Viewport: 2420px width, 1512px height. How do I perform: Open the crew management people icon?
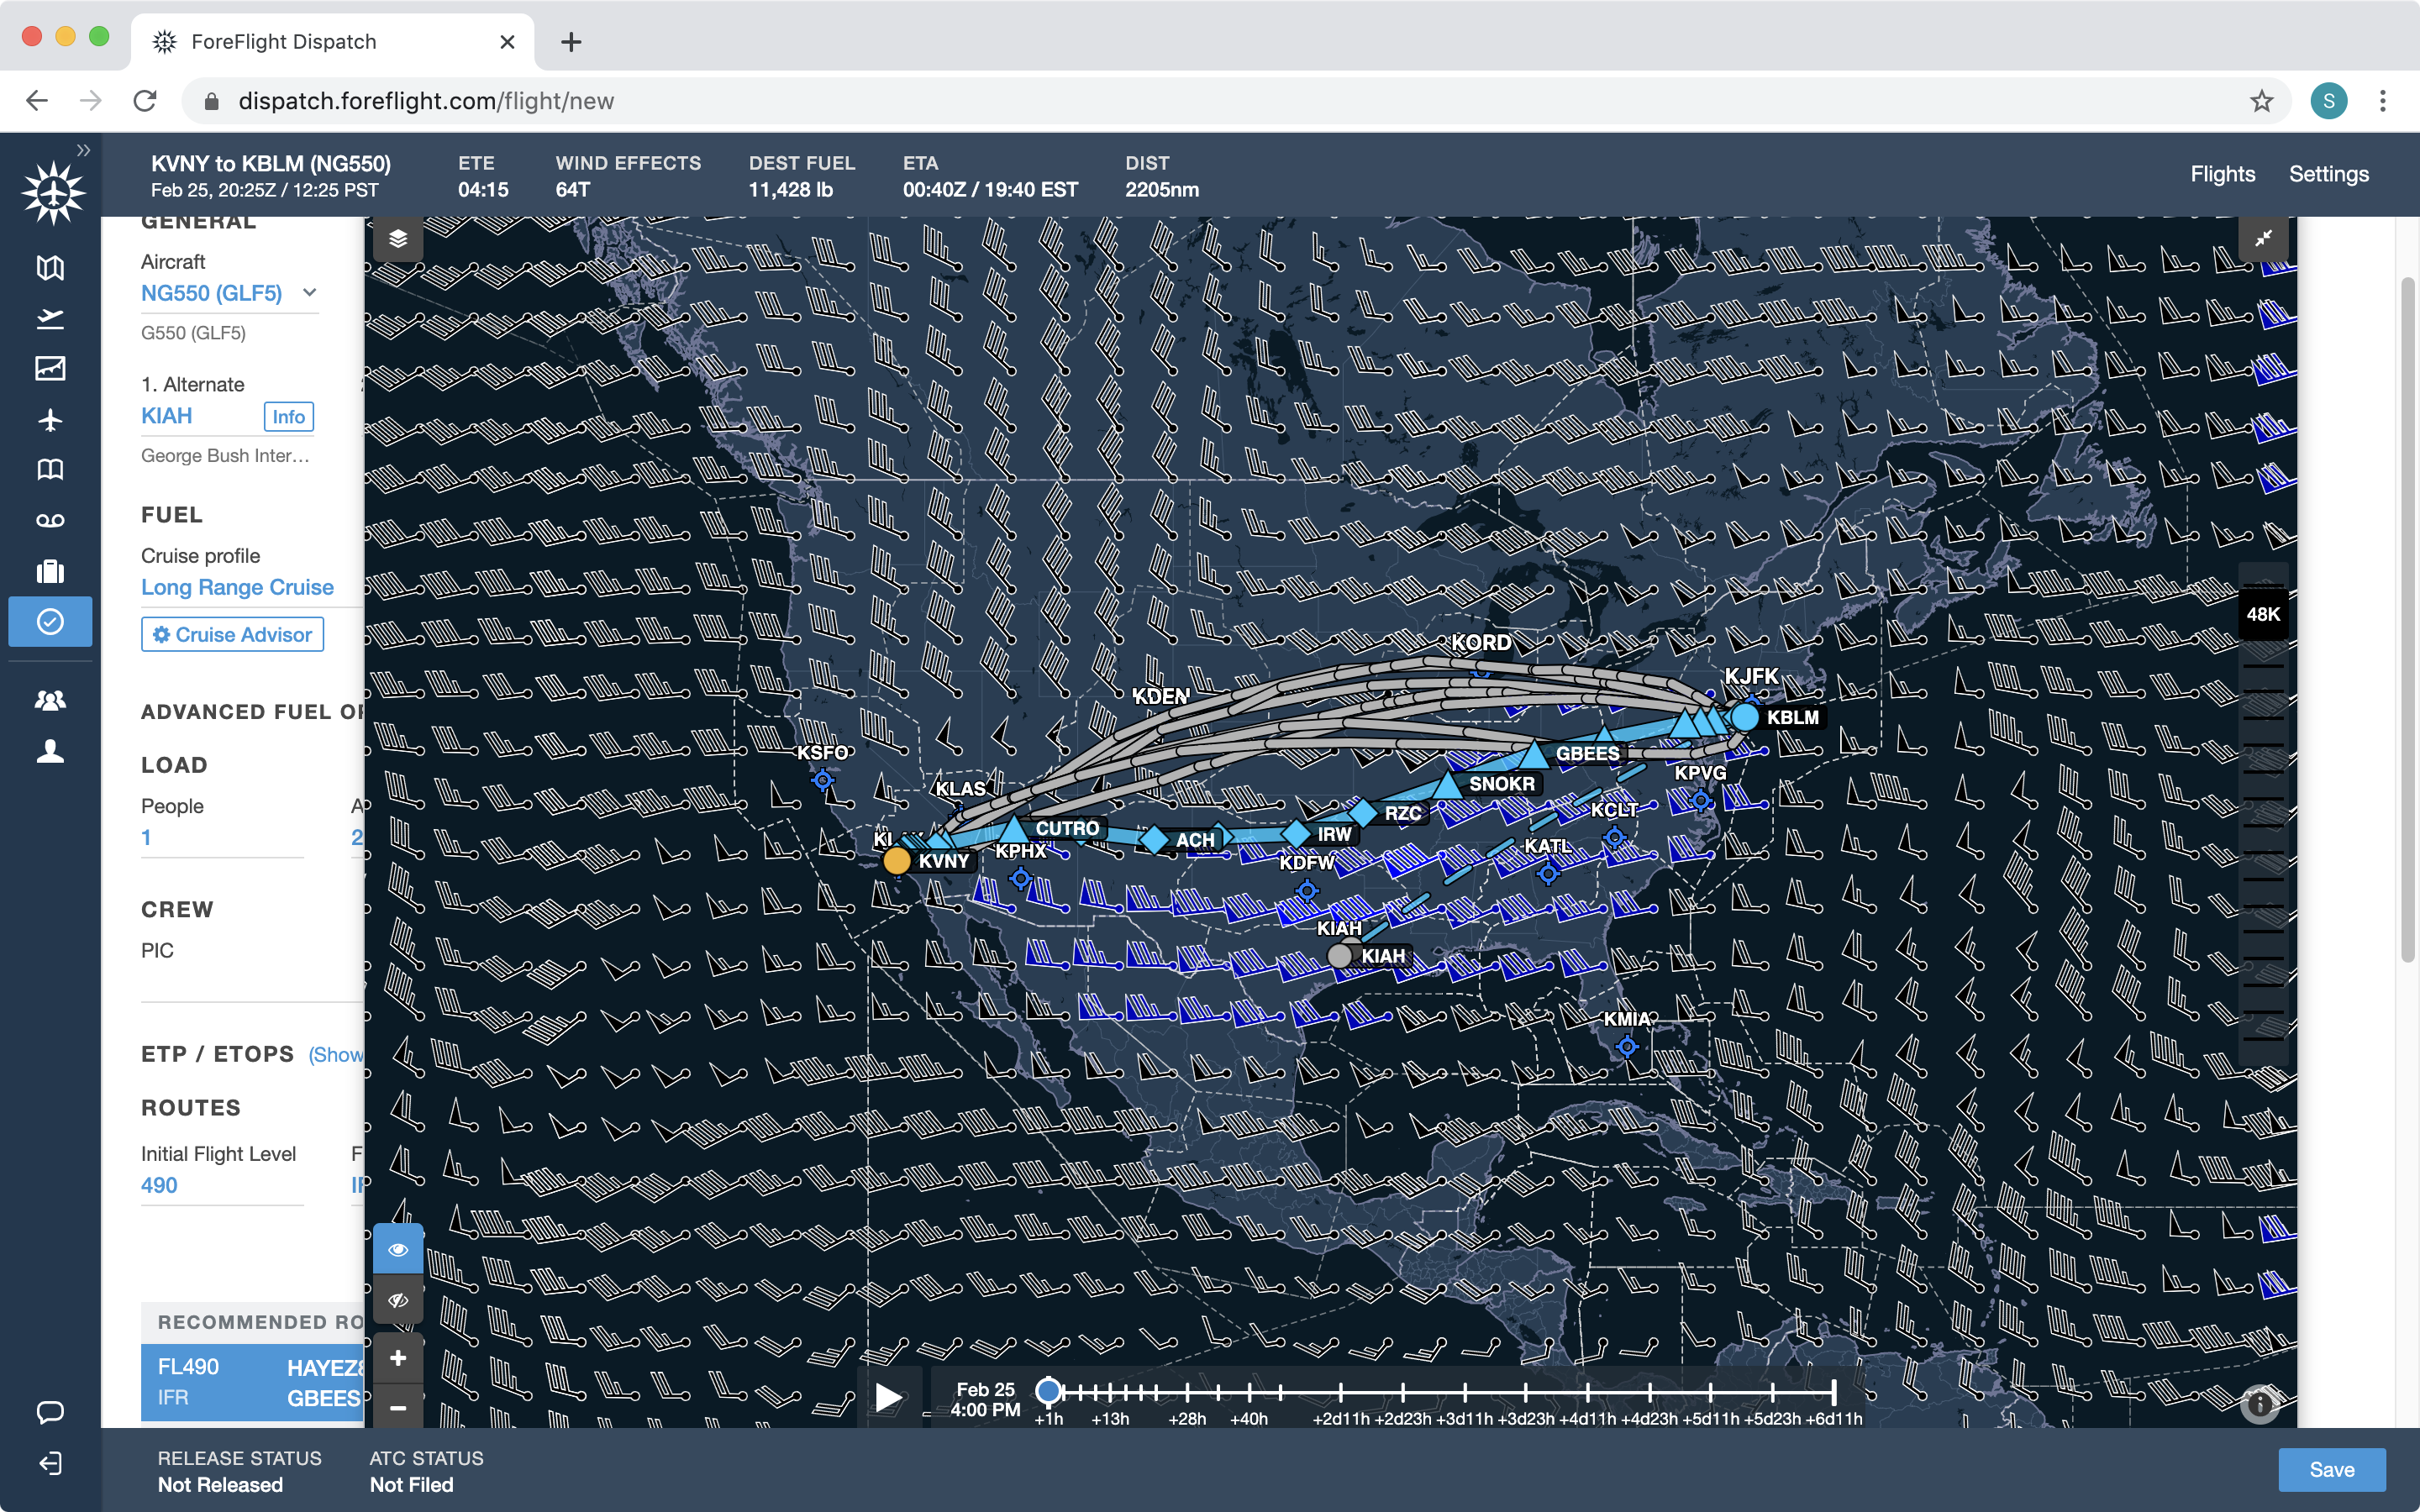(x=50, y=698)
